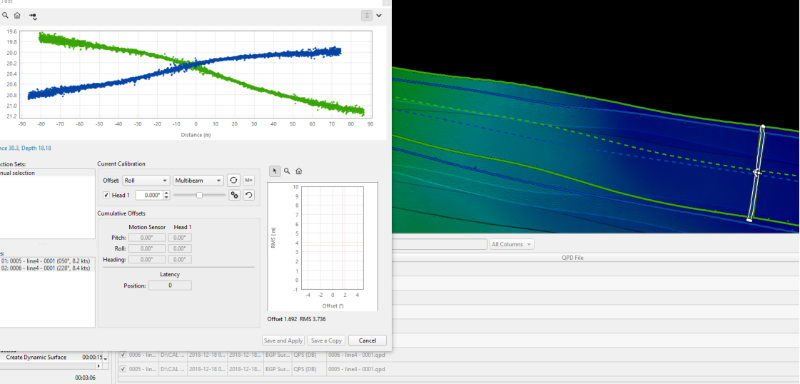Select the zoom magnifier tool above profile plot

coord(5,15)
